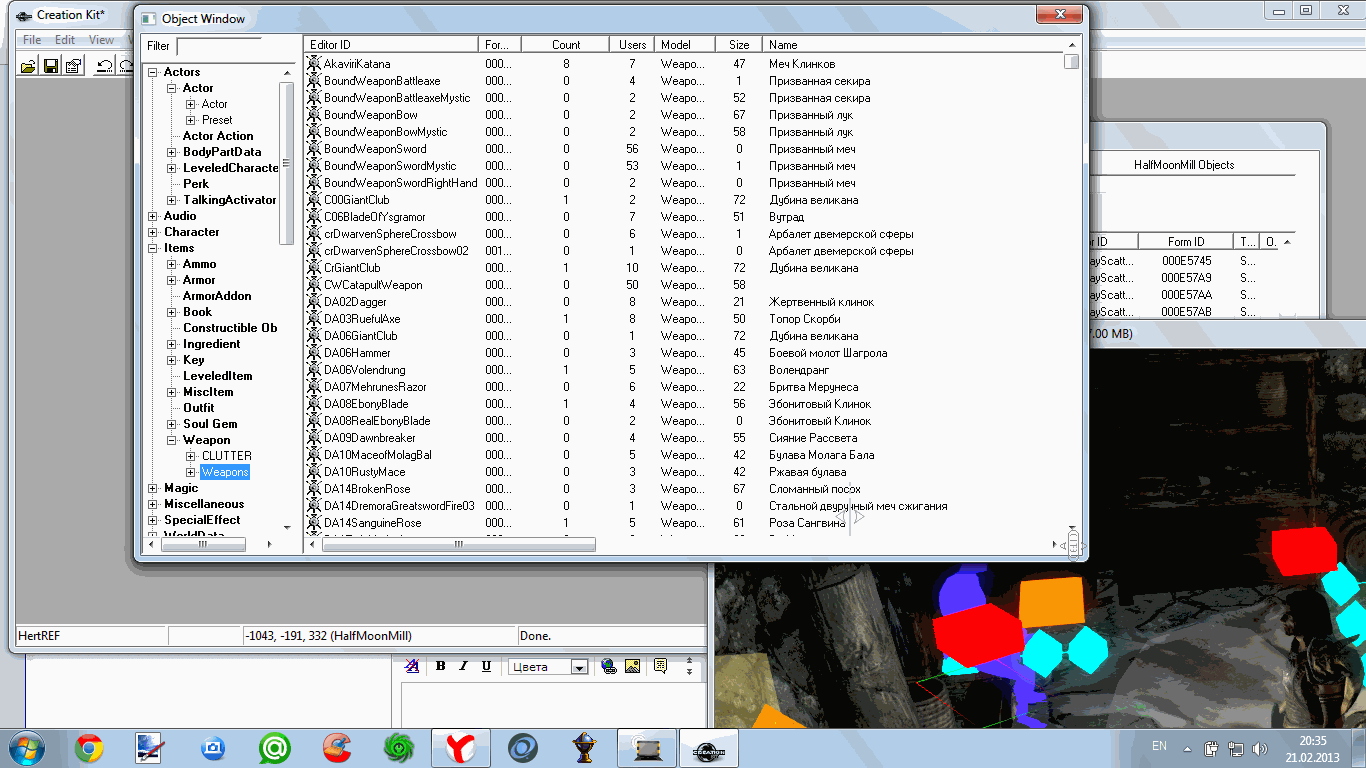Screen dimensions: 1366x768
Task: Expand the CLUTTER folder under Weapon
Action: click(x=191, y=456)
